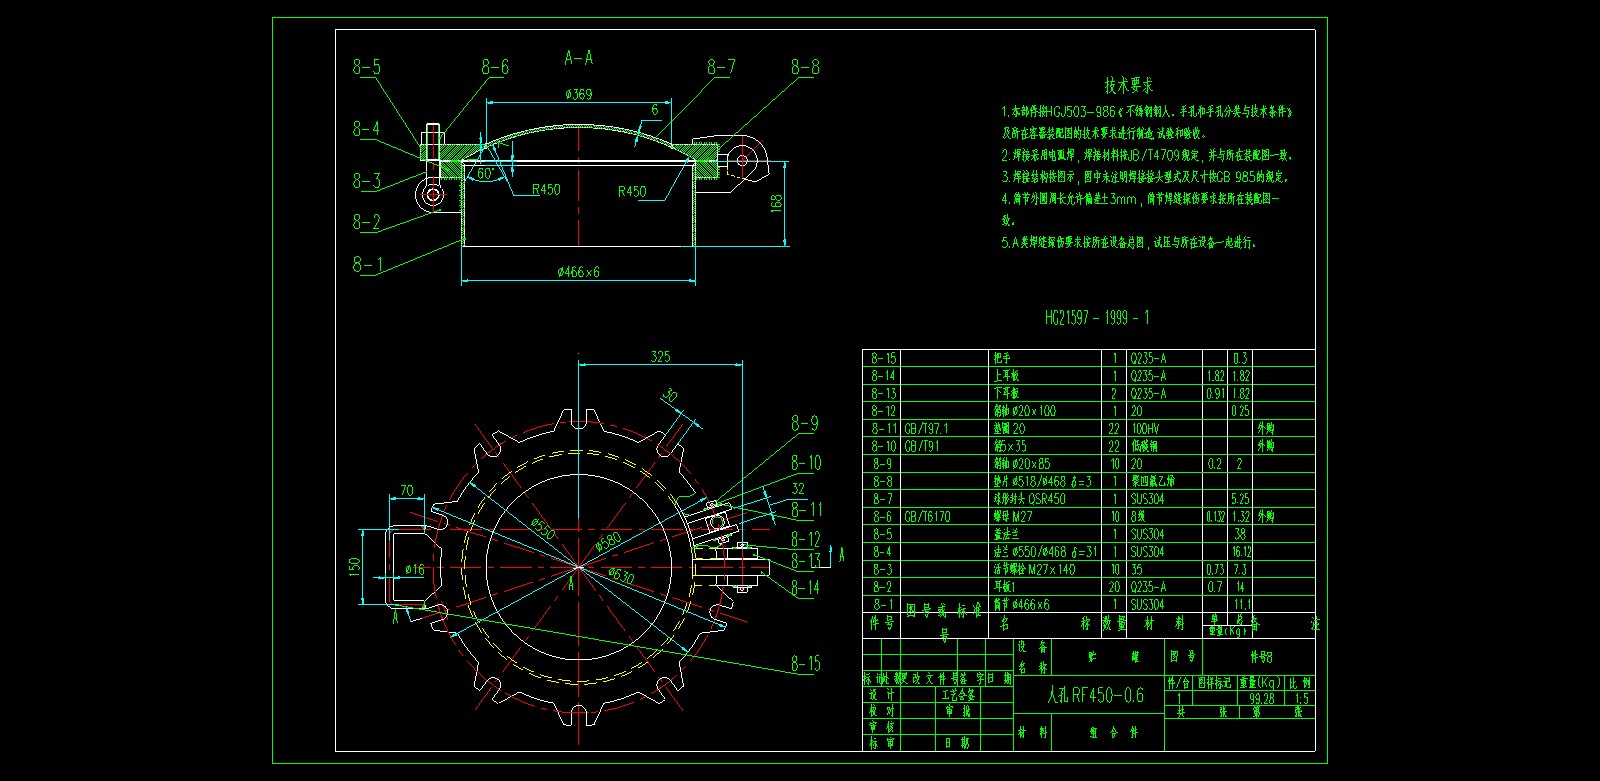This screenshot has height=781, width=1600.
Task: Click the A-A section view title
Action: click(578, 58)
